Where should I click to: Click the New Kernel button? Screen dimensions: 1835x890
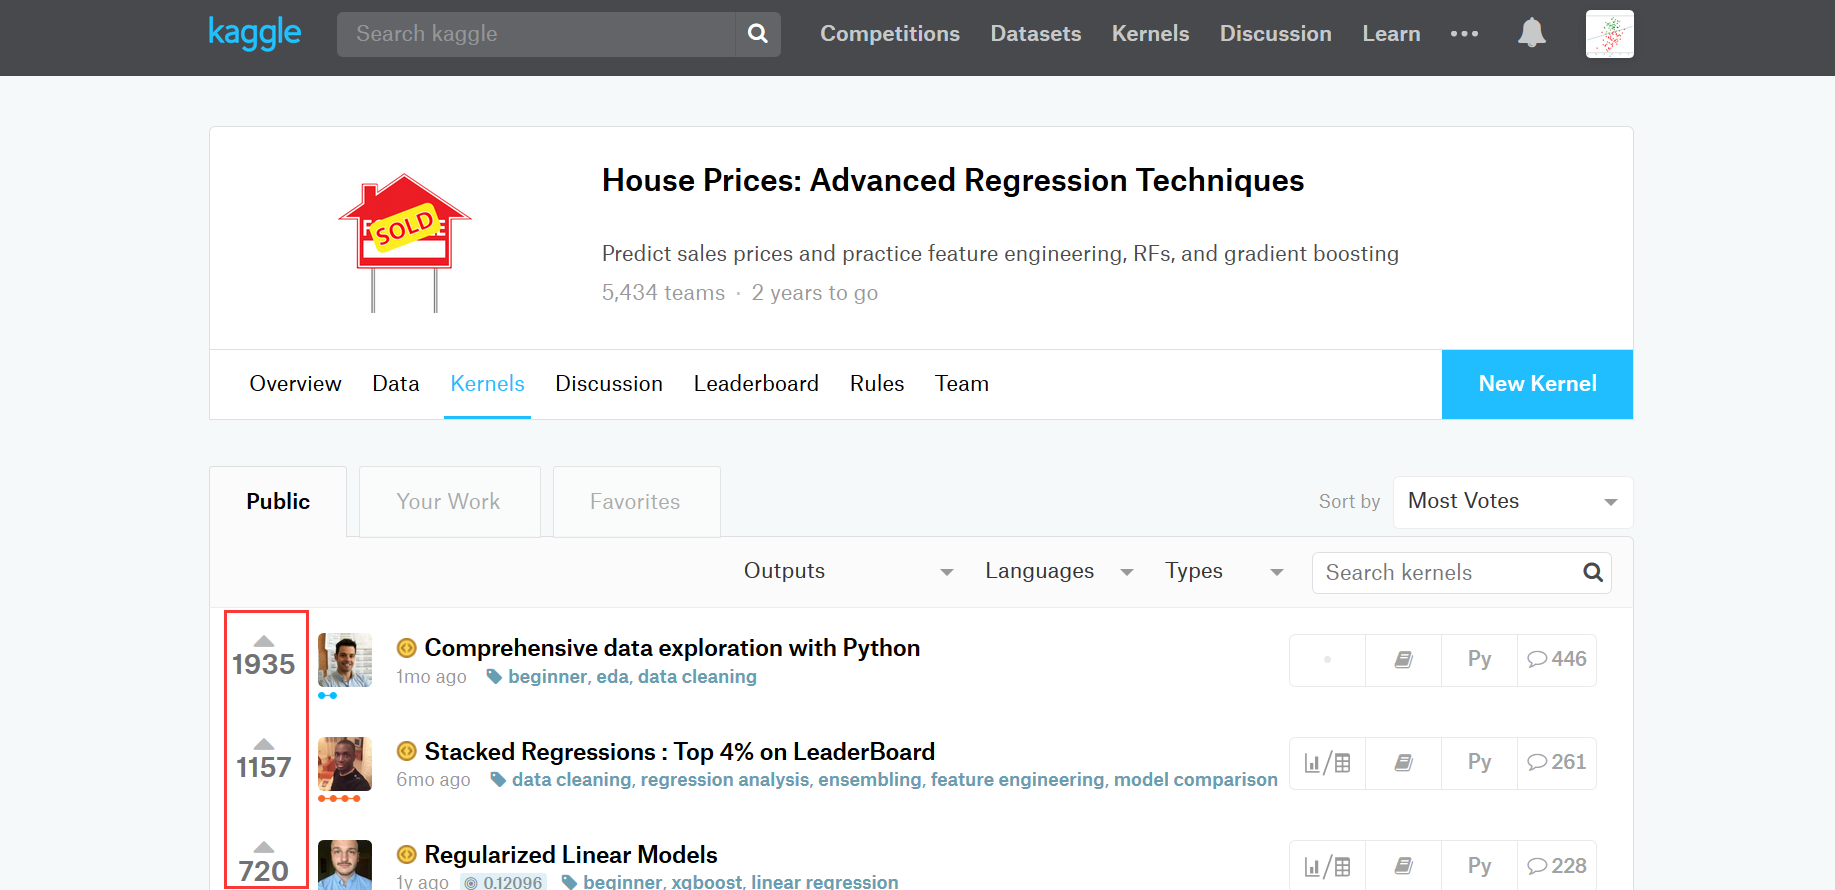pos(1537,384)
